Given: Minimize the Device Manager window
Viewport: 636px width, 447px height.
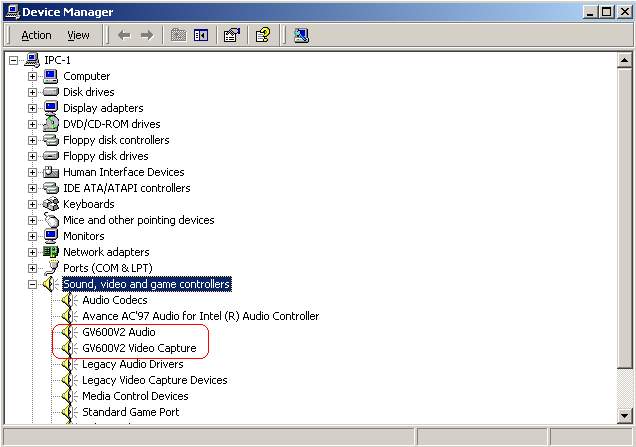Looking at the screenshot, I should click(x=591, y=12).
